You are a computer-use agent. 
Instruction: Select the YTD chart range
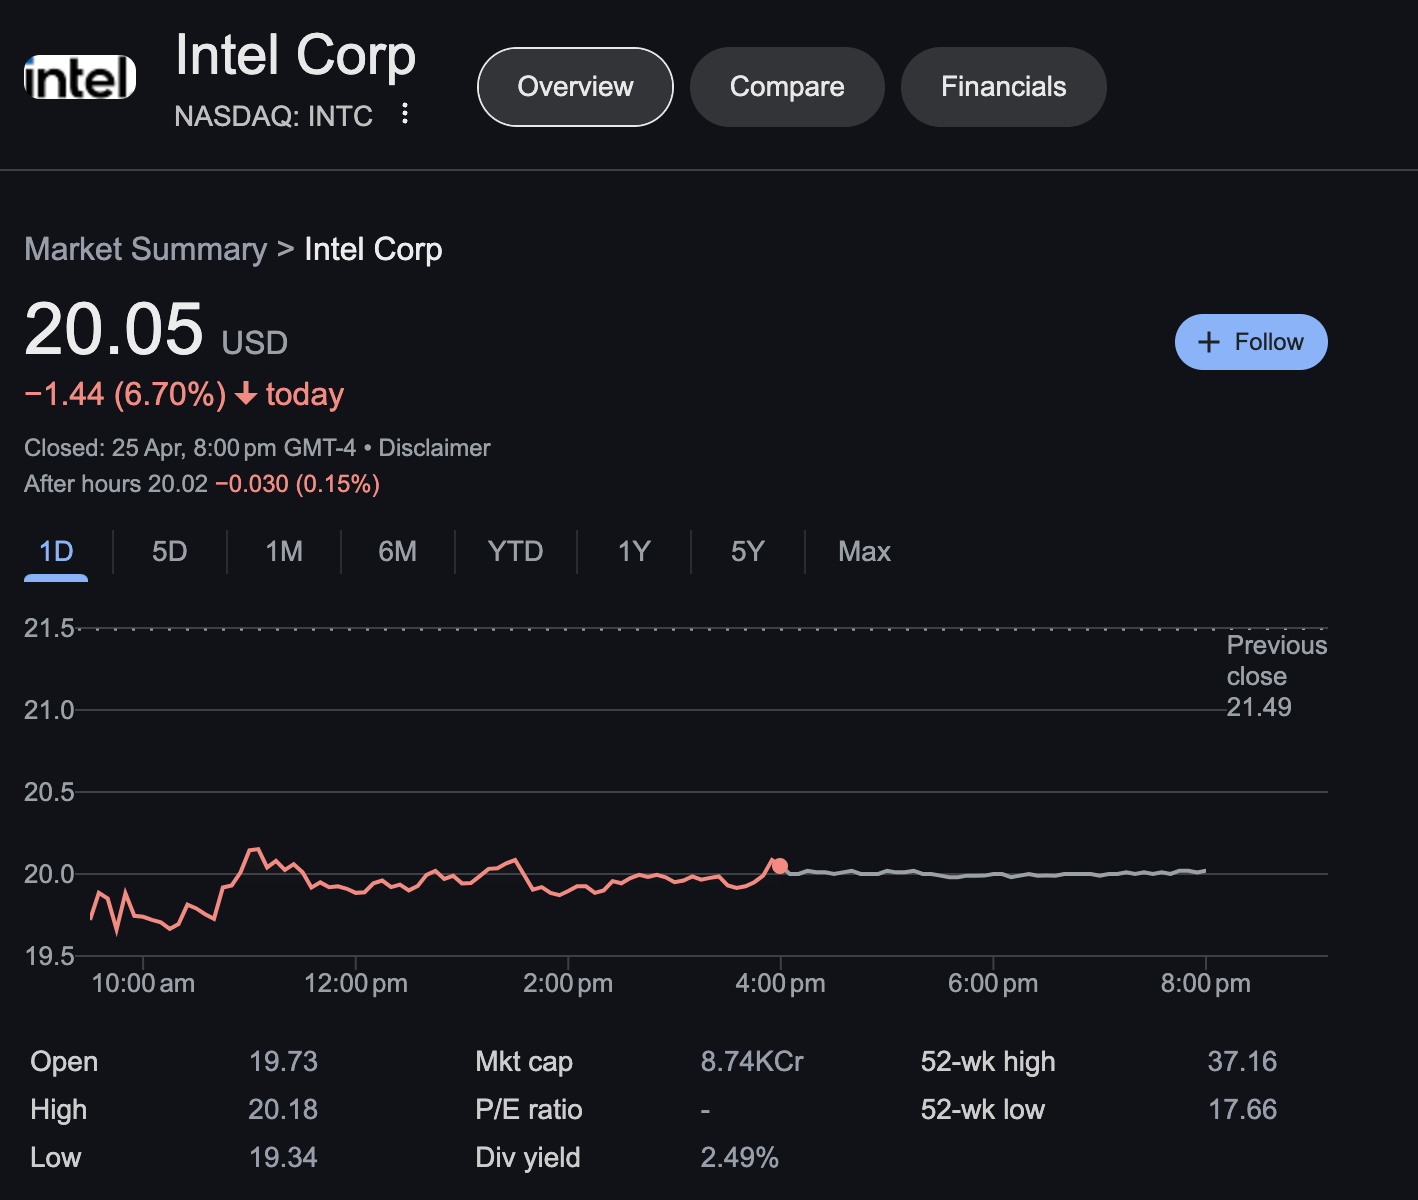pos(516,552)
